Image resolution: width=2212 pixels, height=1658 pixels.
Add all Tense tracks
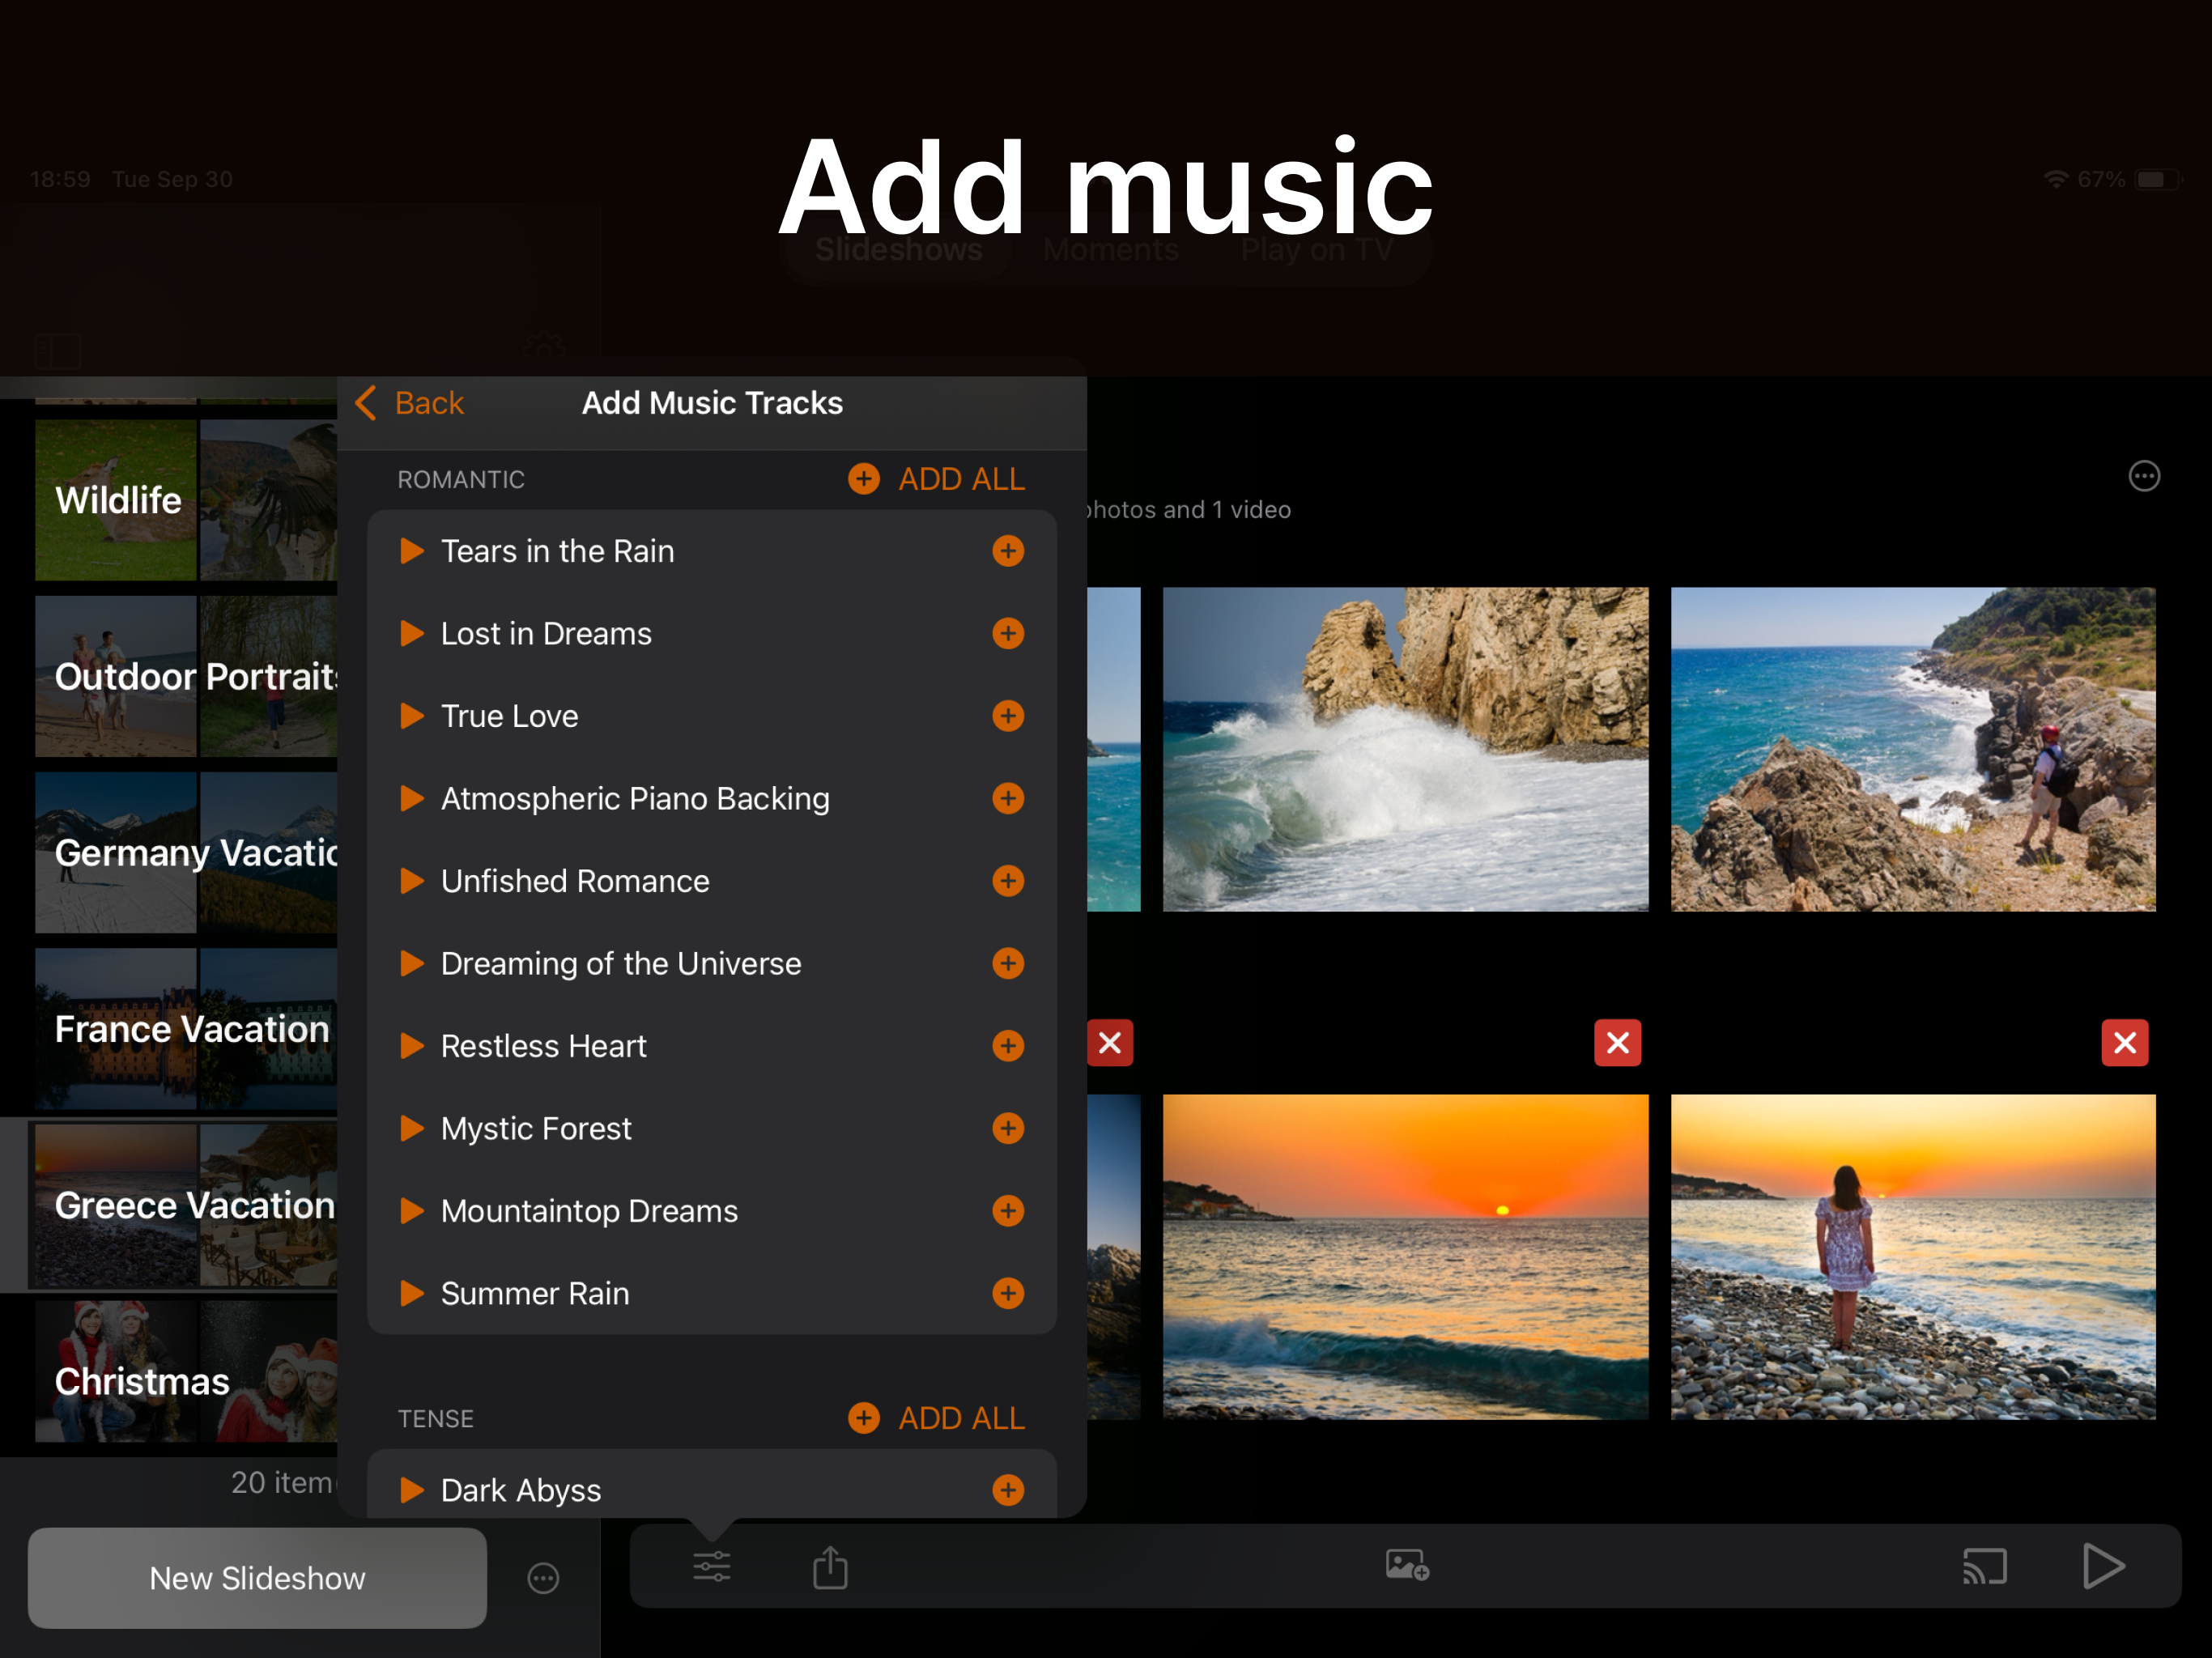[x=937, y=1418]
